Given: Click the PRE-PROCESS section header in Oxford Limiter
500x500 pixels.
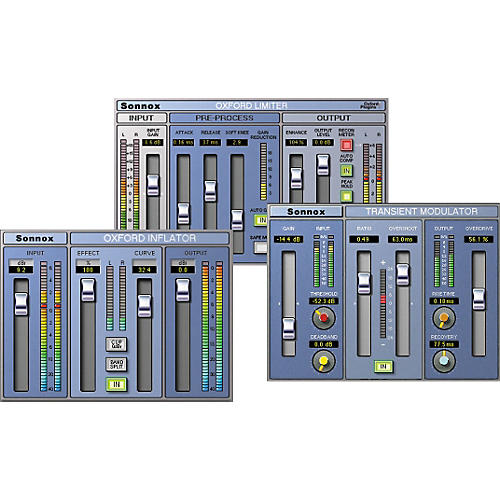Looking at the screenshot, I should pyautogui.click(x=224, y=118).
